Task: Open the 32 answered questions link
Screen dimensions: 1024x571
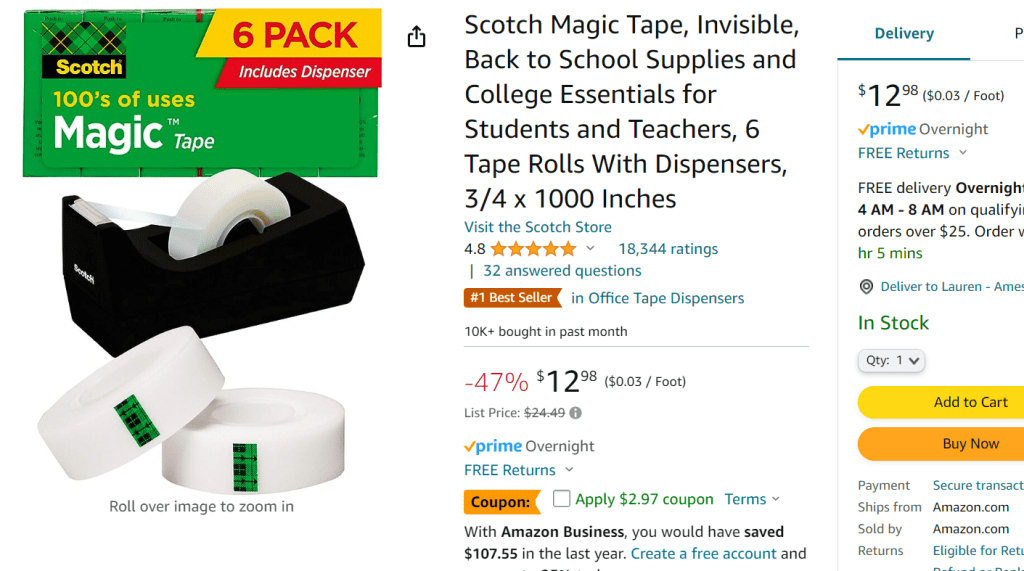Action: (x=562, y=271)
